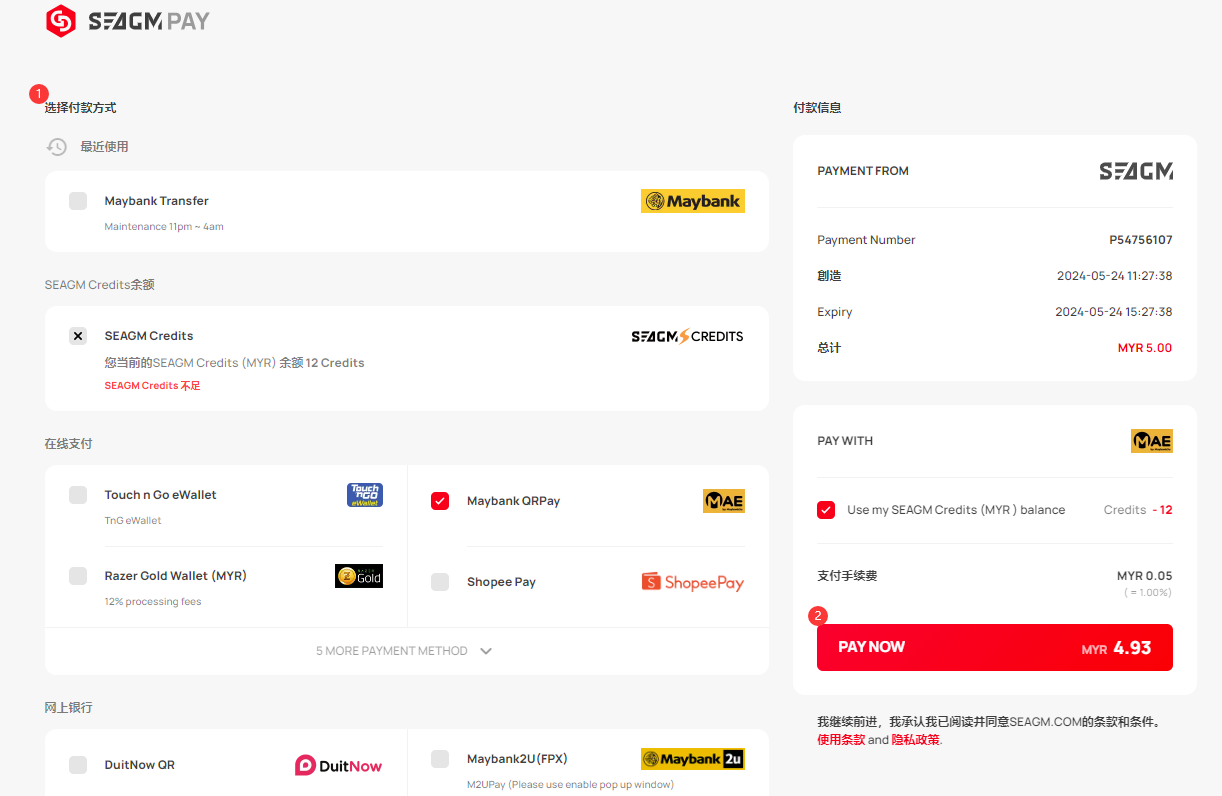Click the Maintenance 11pm ~ 4am note
This screenshot has width=1222, height=796.
164,227
